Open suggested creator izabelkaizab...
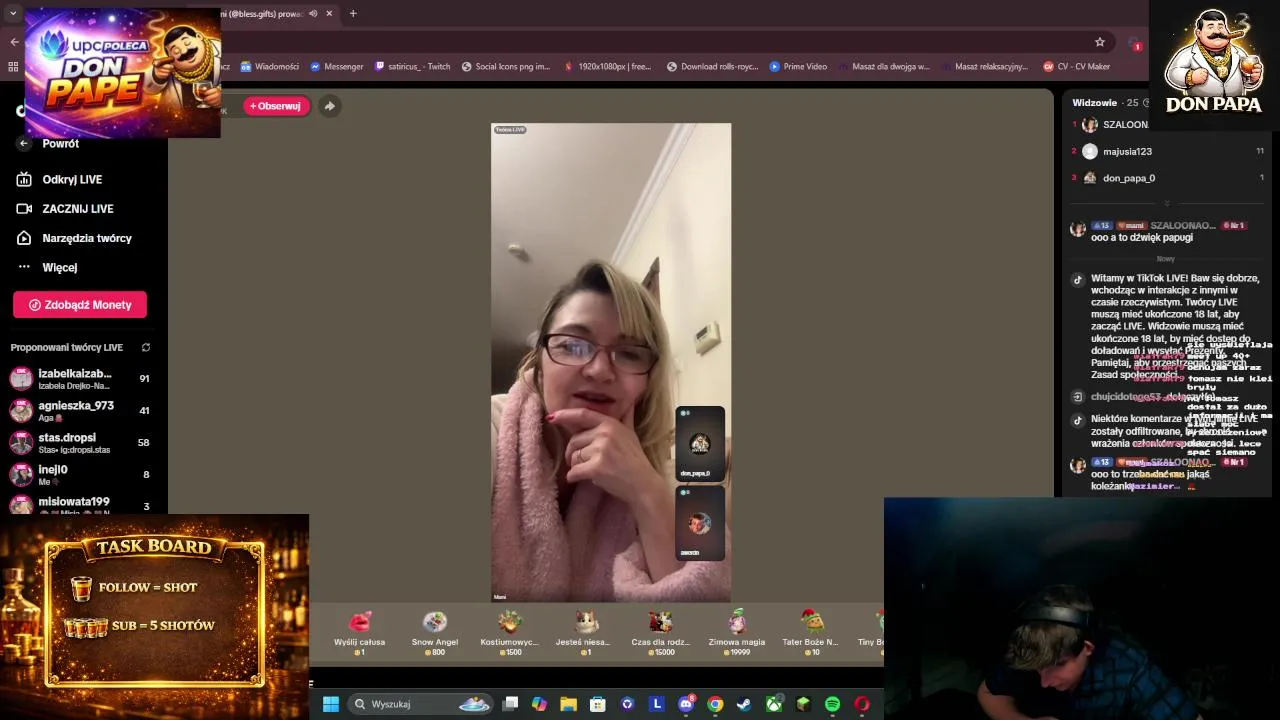This screenshot has width=1280, height=720. pos(80,379)
